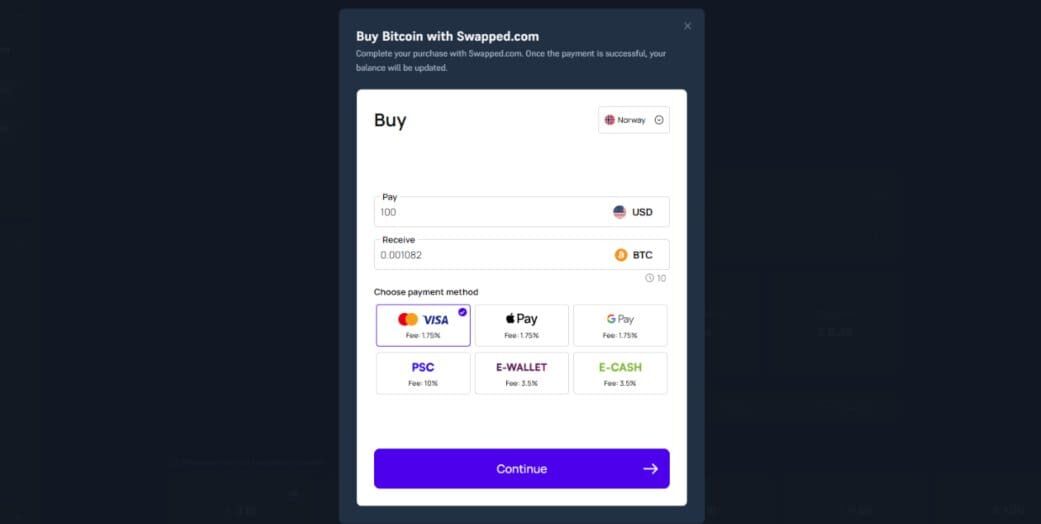The image size is (1041, 524).
Task: Expand the Norway country dropdown arrow
Action: click(659, 120)
